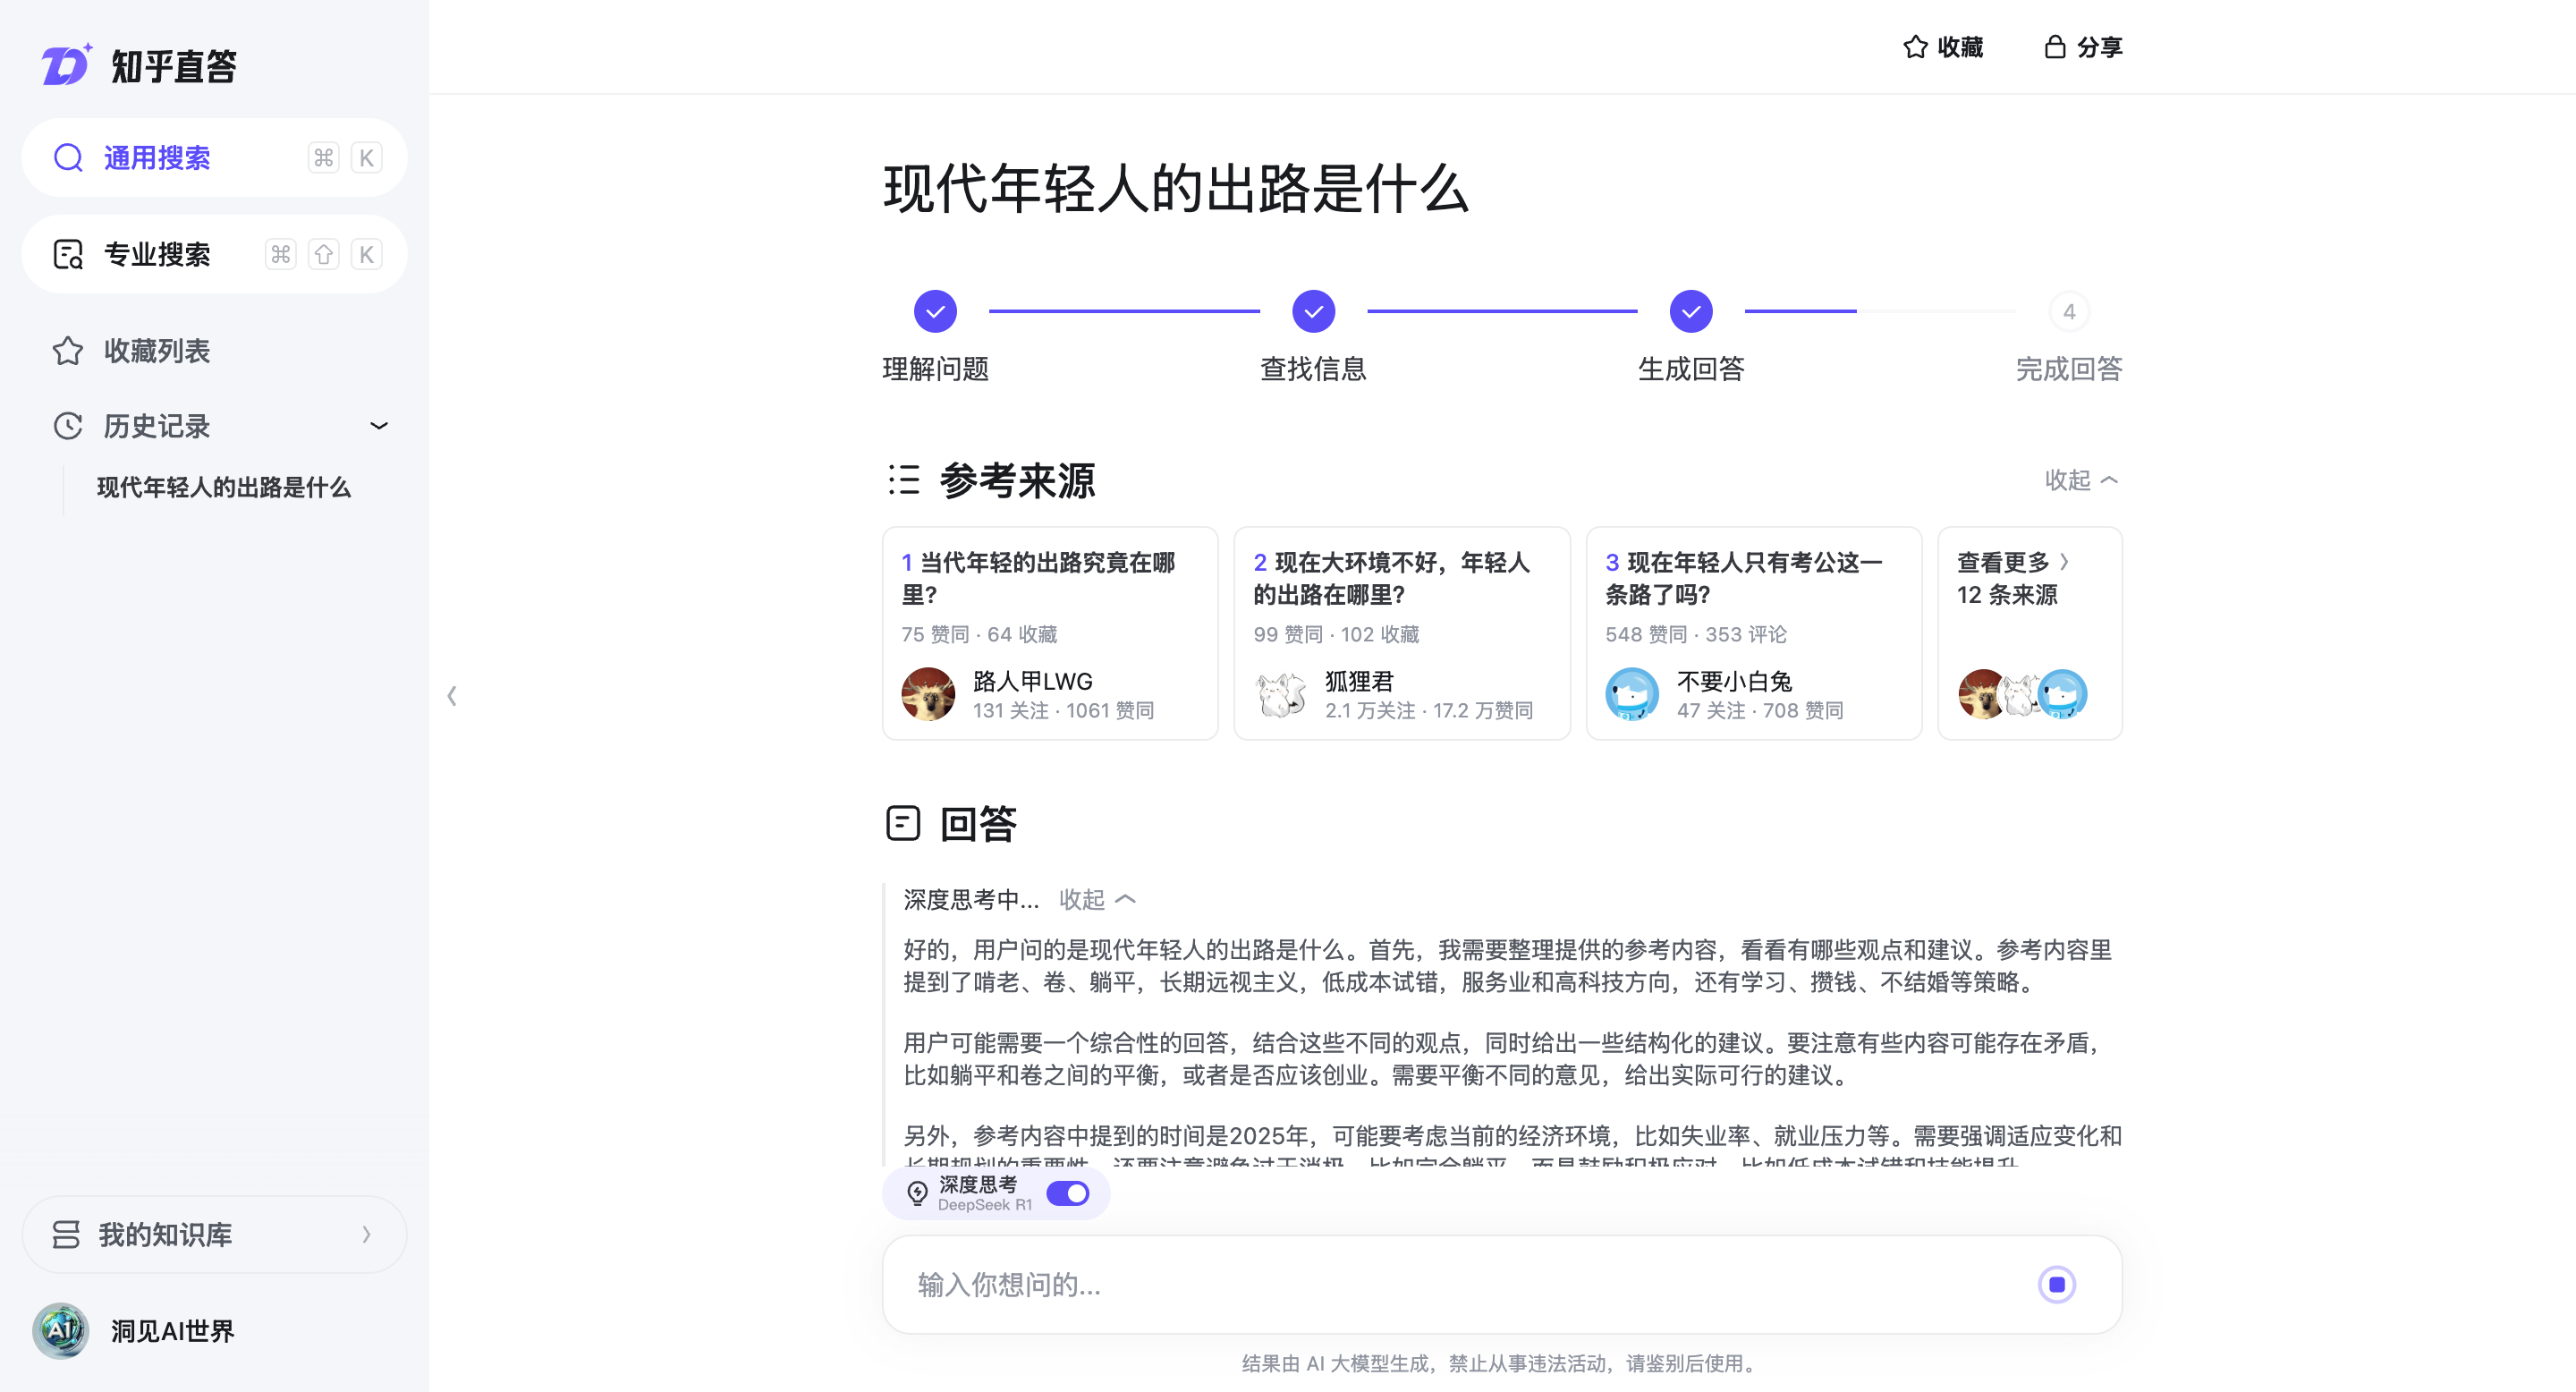Collapse the 历史记录 chevron

[379, 426]
